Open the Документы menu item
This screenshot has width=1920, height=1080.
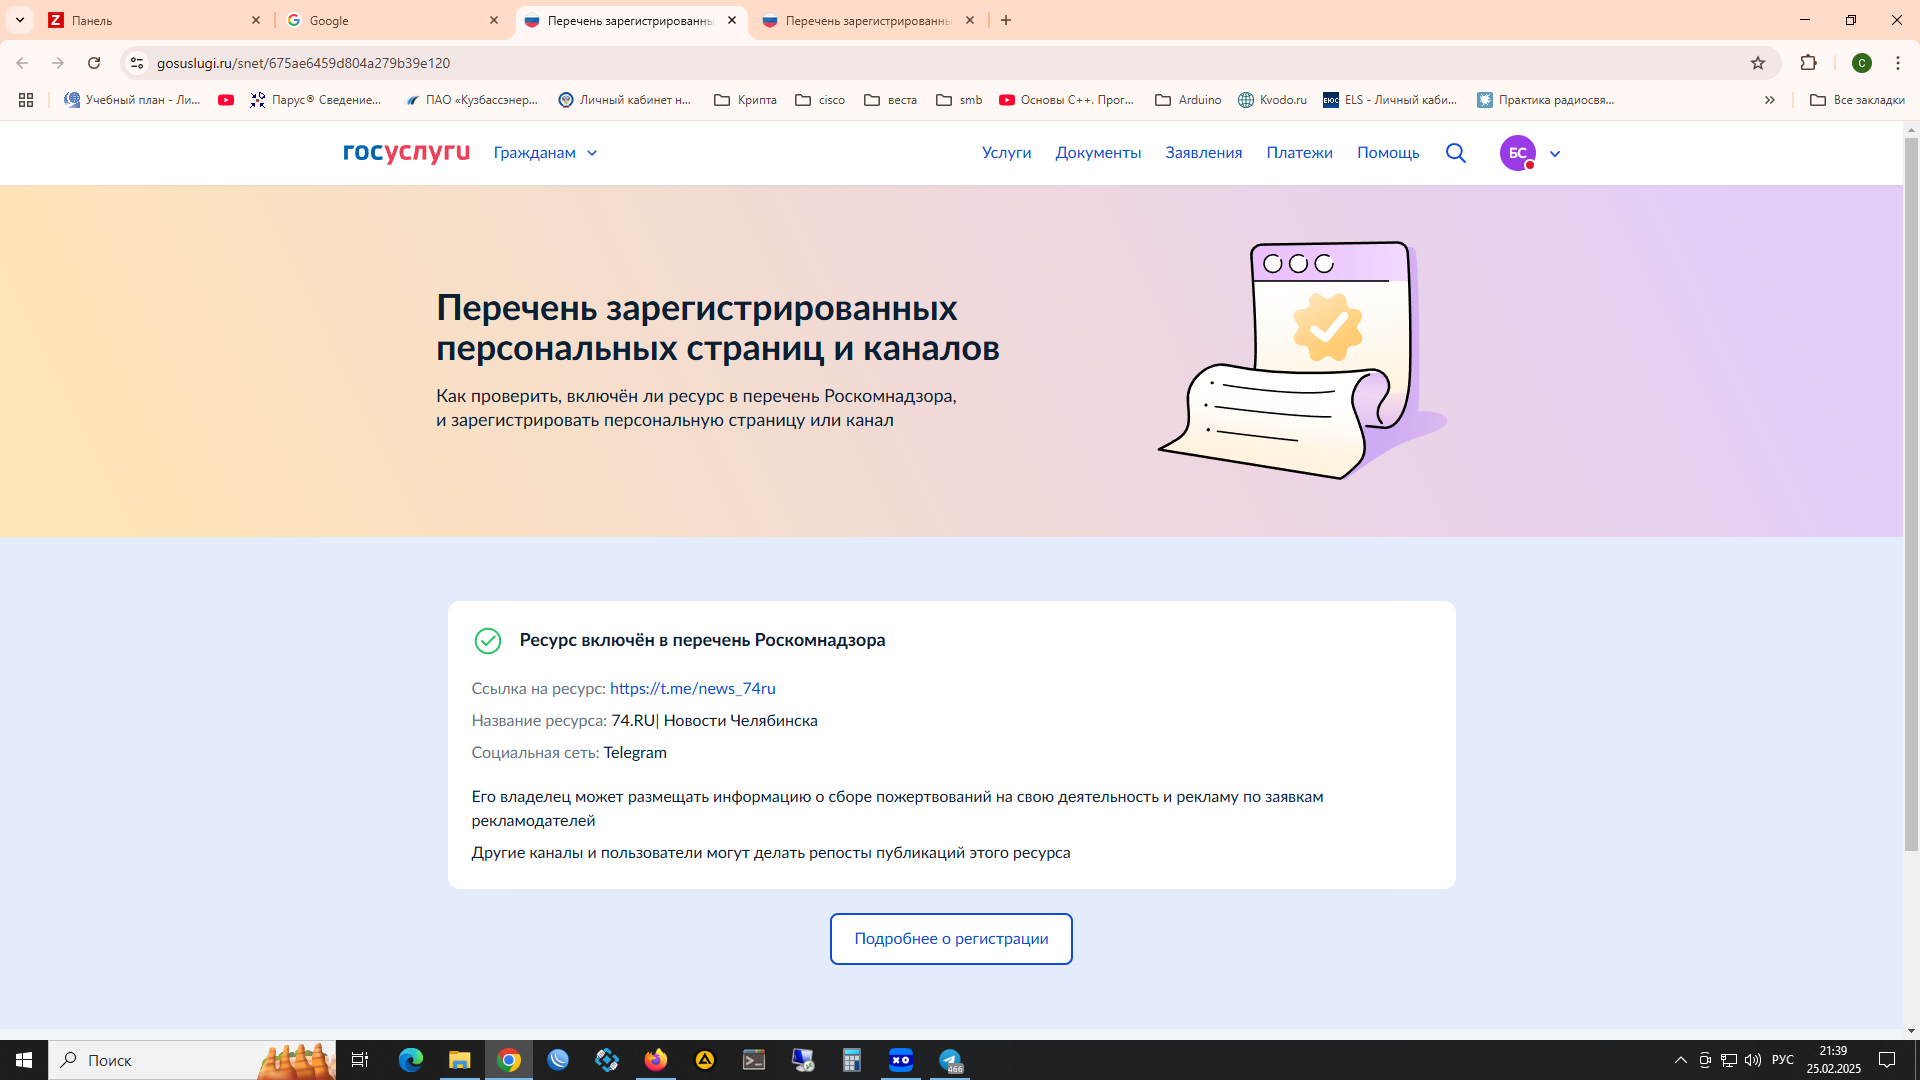point(1097,152)
